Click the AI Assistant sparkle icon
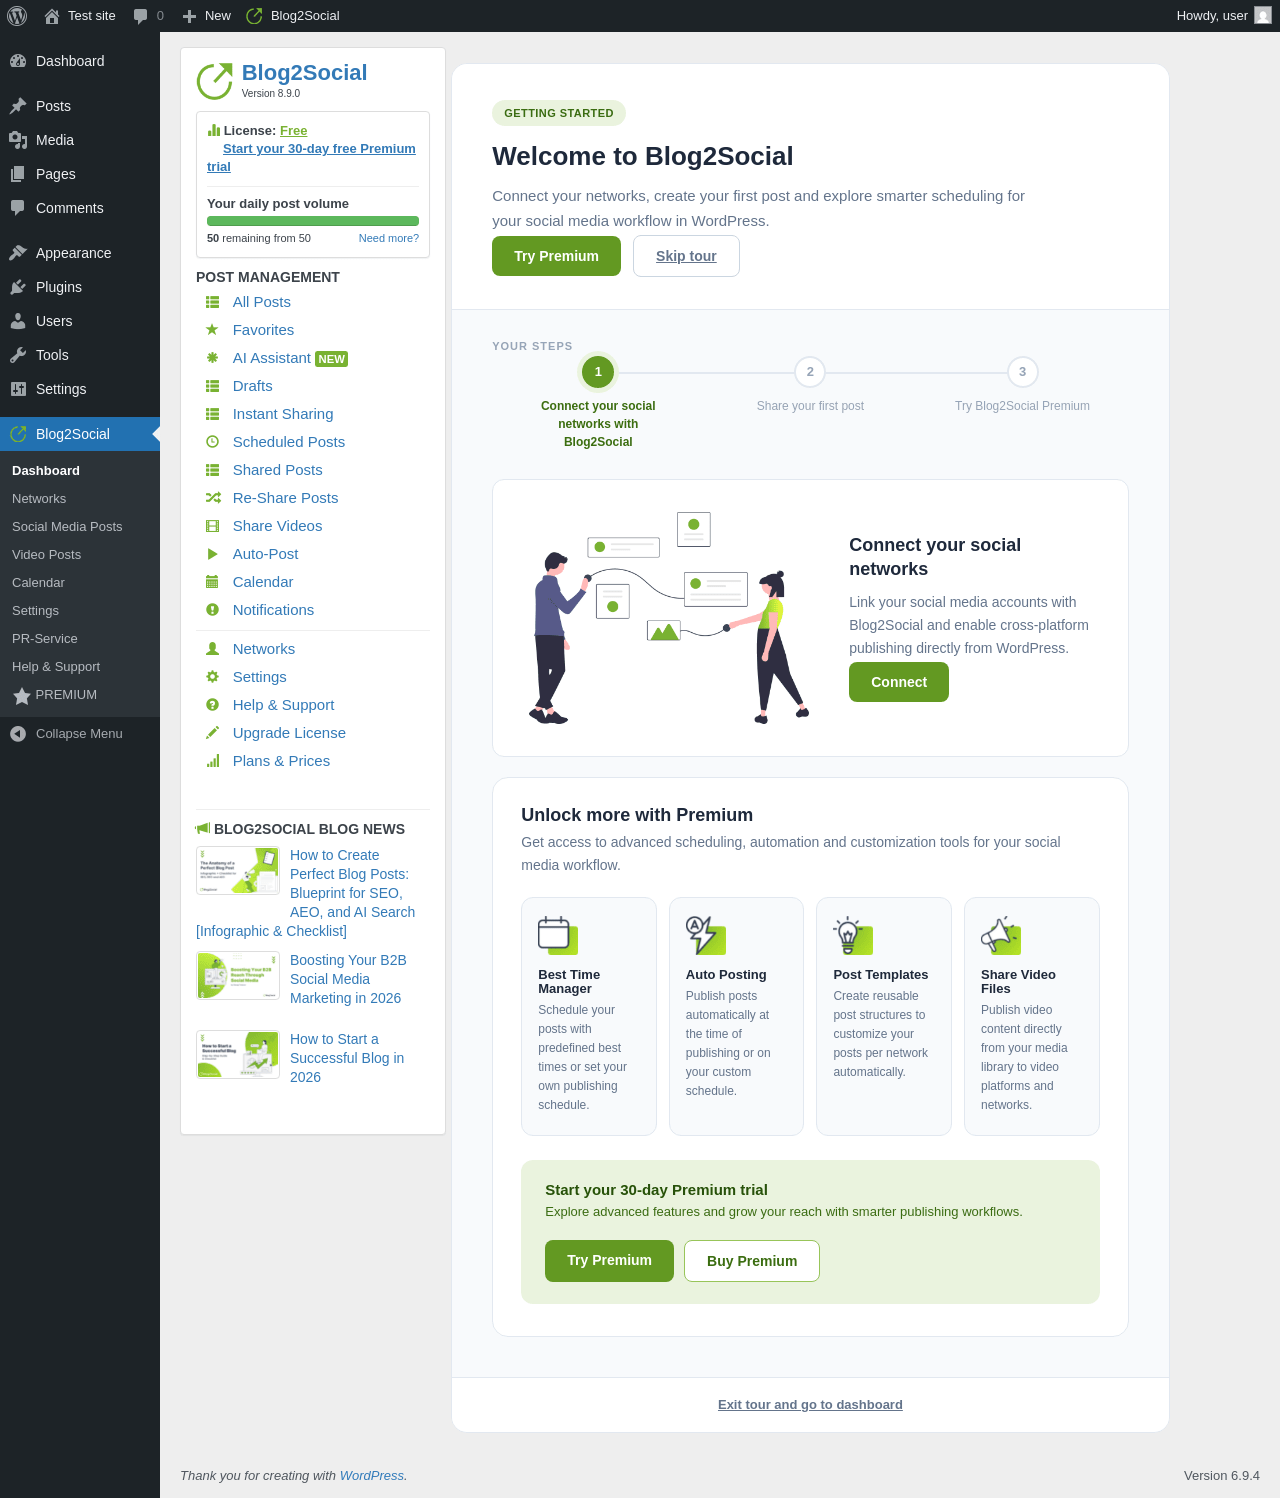Image resolution: width=1280 pixels, height=1498 pixels. coord(212,358)
